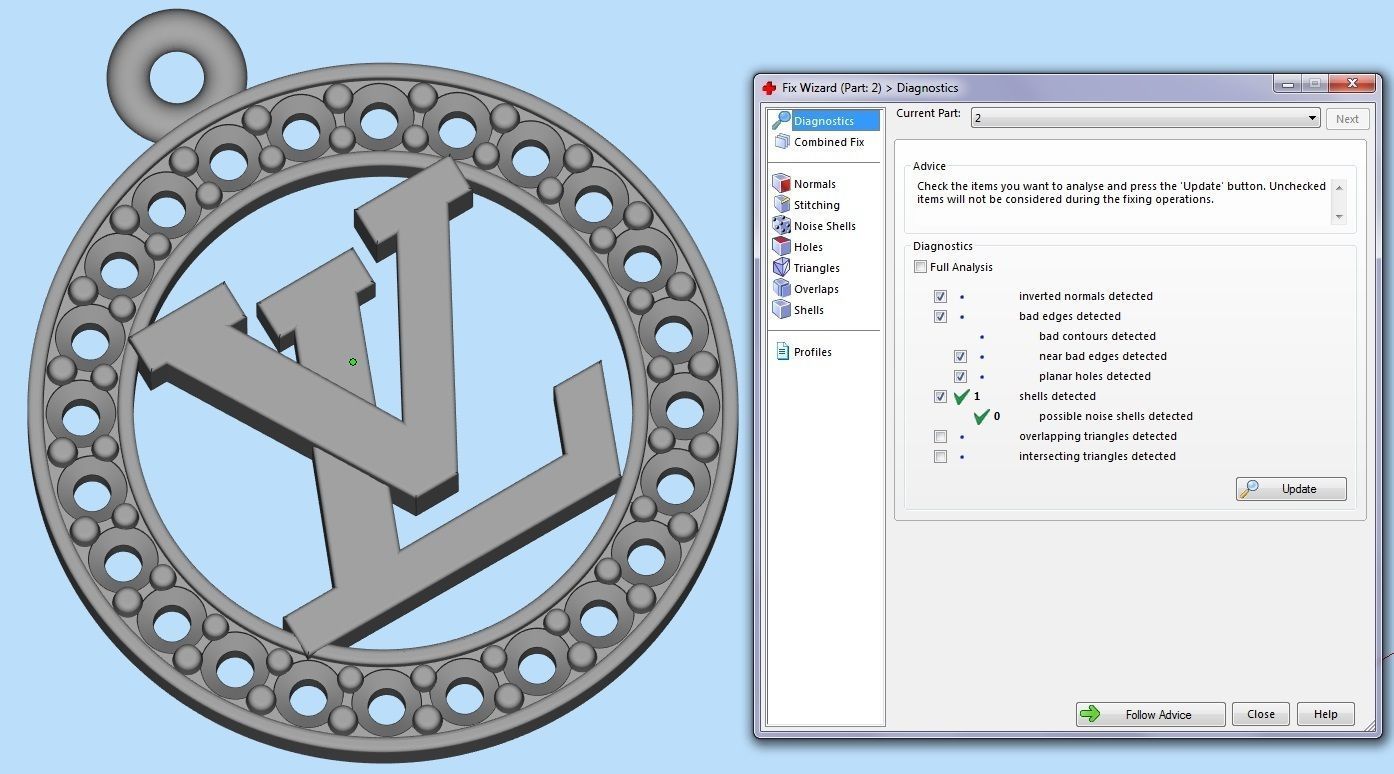The height and width of the screenshot is (774, 1394).
Task: Click the Triangles icon
Action: 781,267
